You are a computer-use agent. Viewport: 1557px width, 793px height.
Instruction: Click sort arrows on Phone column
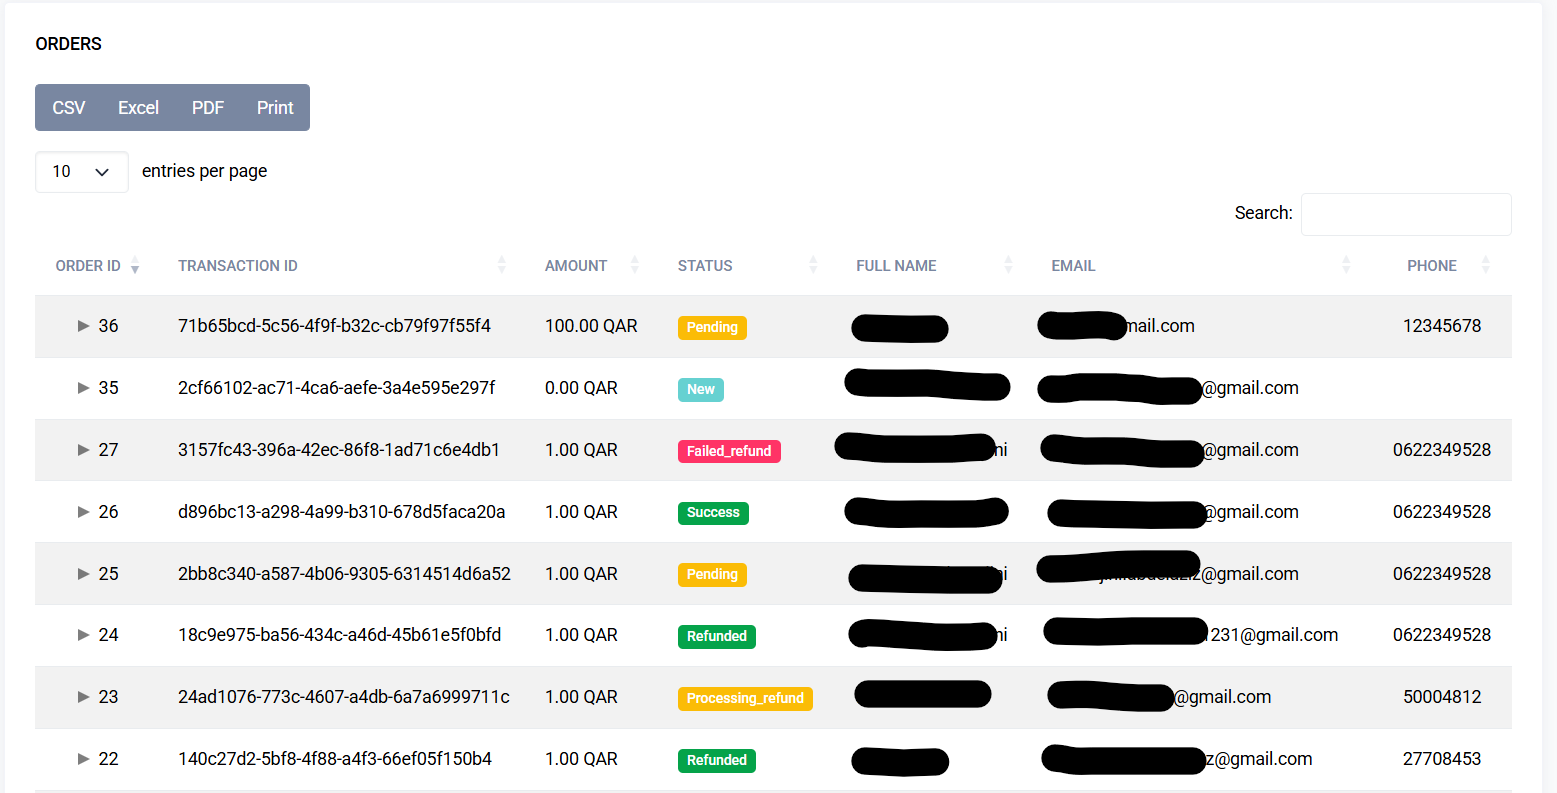(x=1485, y=266)
